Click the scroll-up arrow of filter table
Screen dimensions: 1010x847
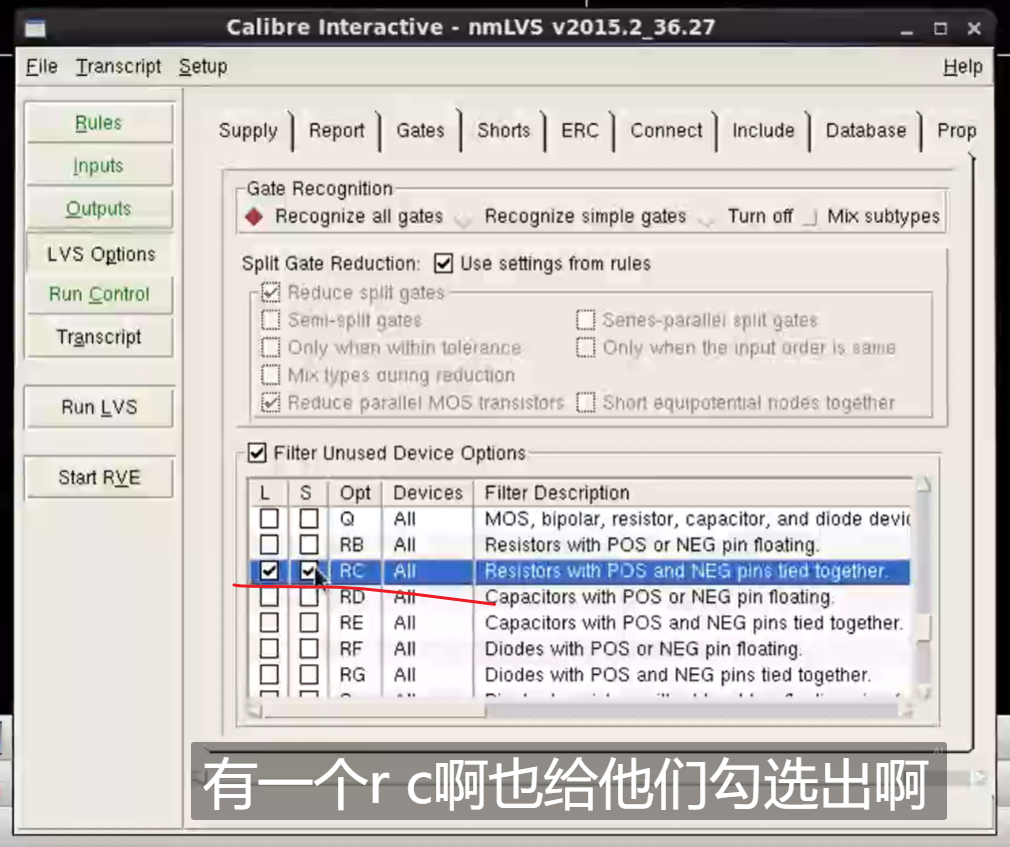(x=924, y=484)
